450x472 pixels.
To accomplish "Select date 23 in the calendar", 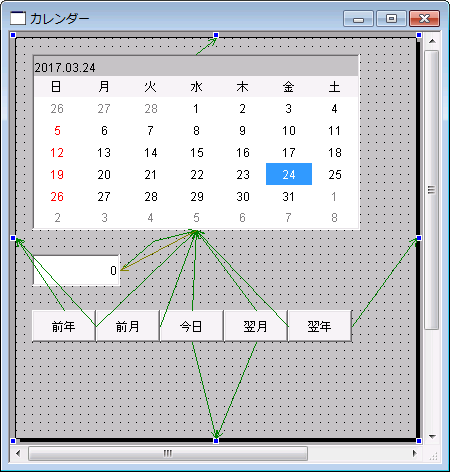I will [243, 174].
